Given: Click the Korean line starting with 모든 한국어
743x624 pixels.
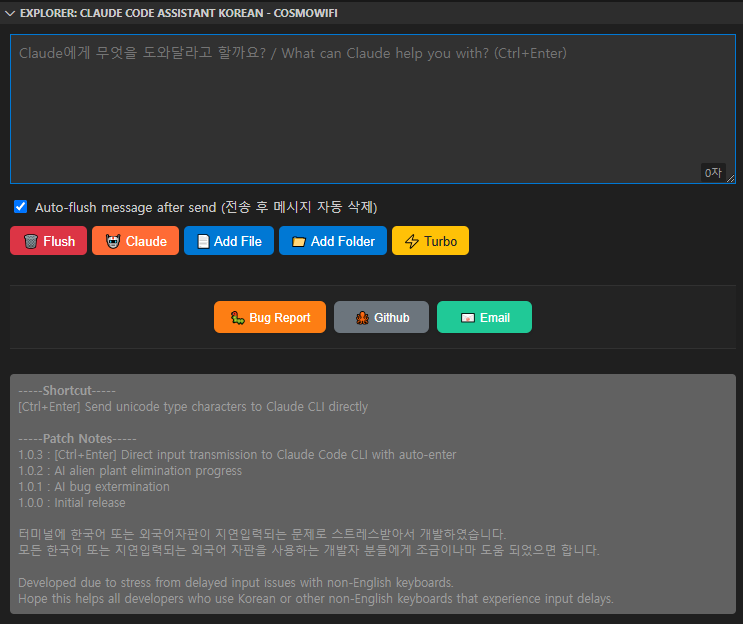Looking at the screenshot, I should tap(308, 550).
